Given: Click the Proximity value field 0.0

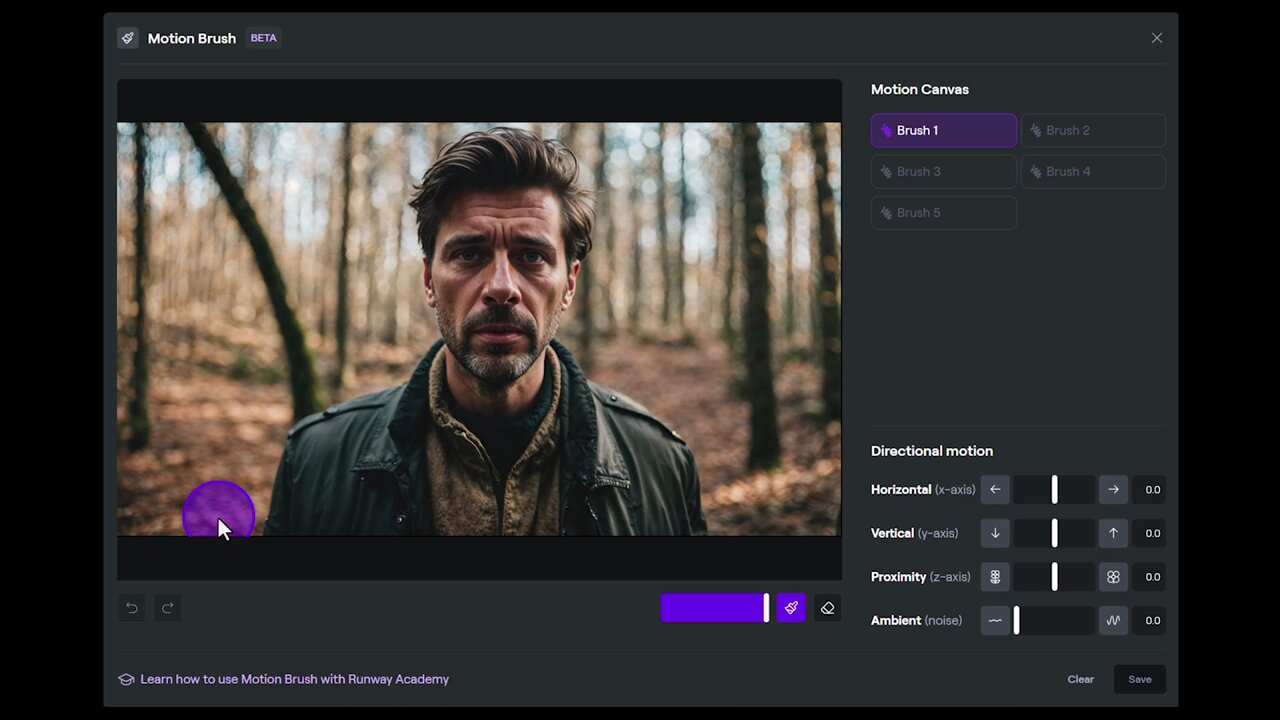Looking at the screenshot, I should [1150, 577].
